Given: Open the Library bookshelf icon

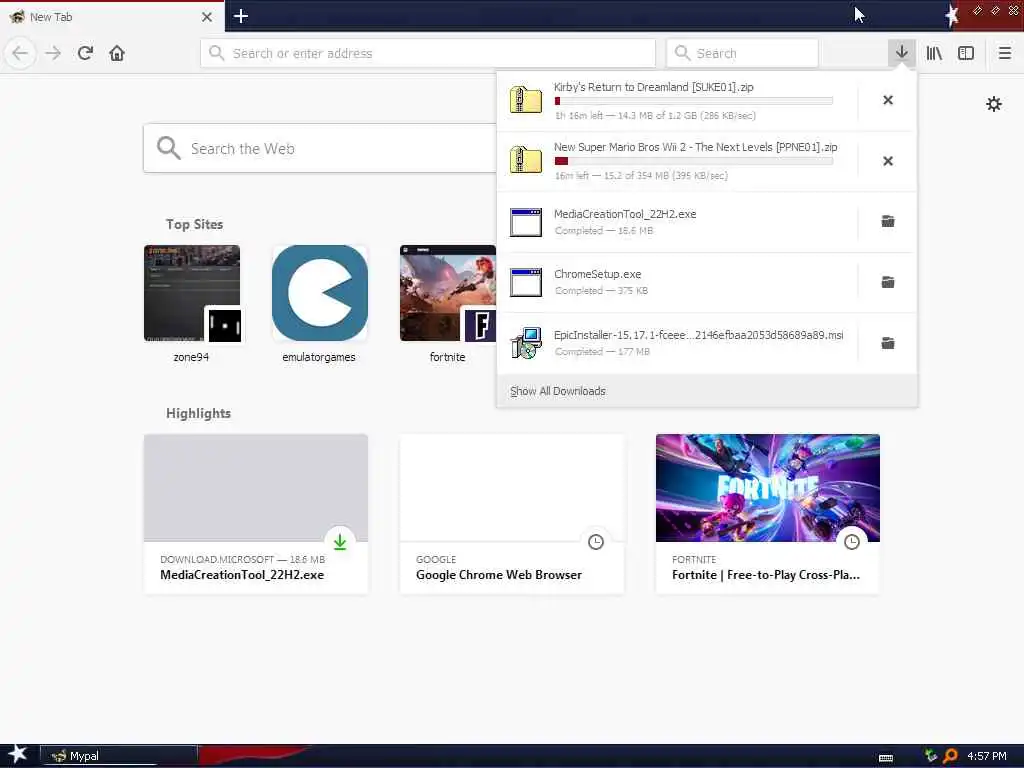Looking at the screenshot, I should (x=934, y=53).
